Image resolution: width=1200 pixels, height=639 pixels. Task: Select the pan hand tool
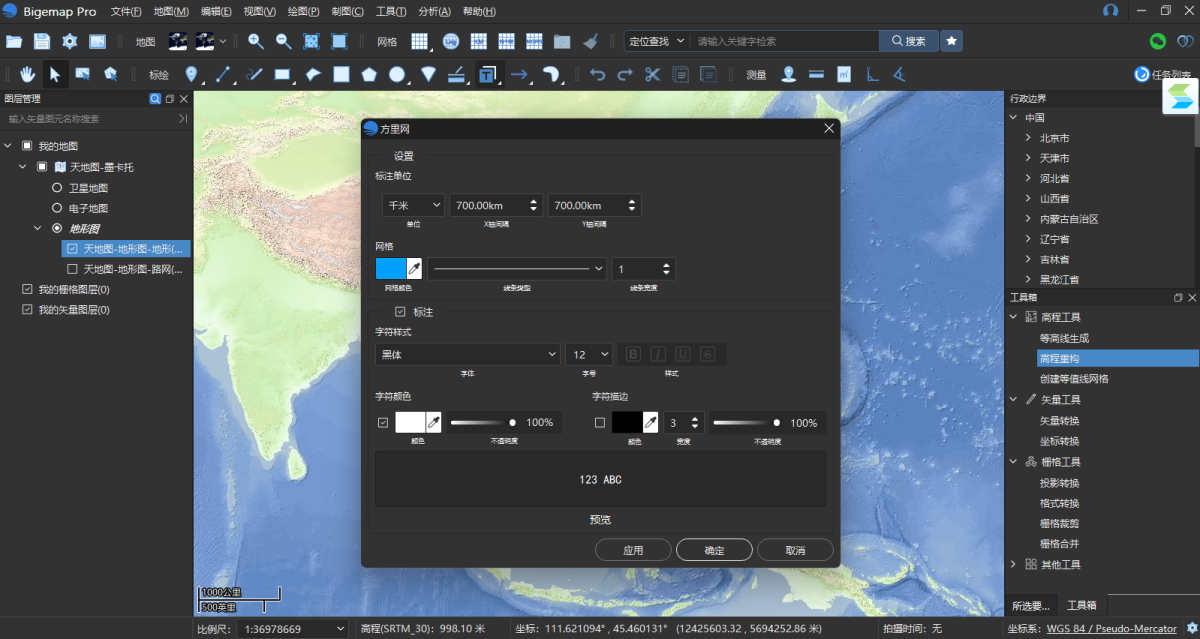point(28,74)
